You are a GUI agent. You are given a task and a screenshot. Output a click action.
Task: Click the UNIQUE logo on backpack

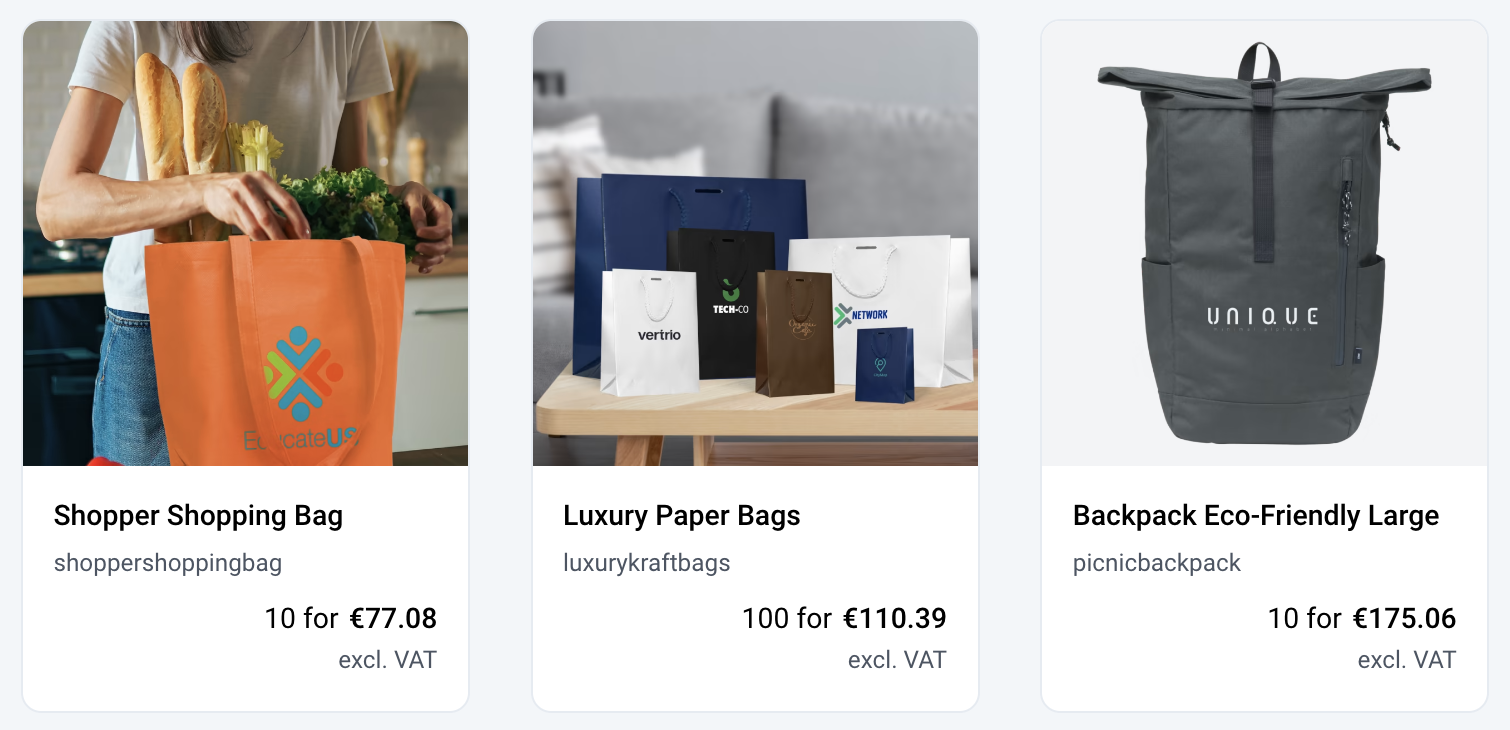1262,318
